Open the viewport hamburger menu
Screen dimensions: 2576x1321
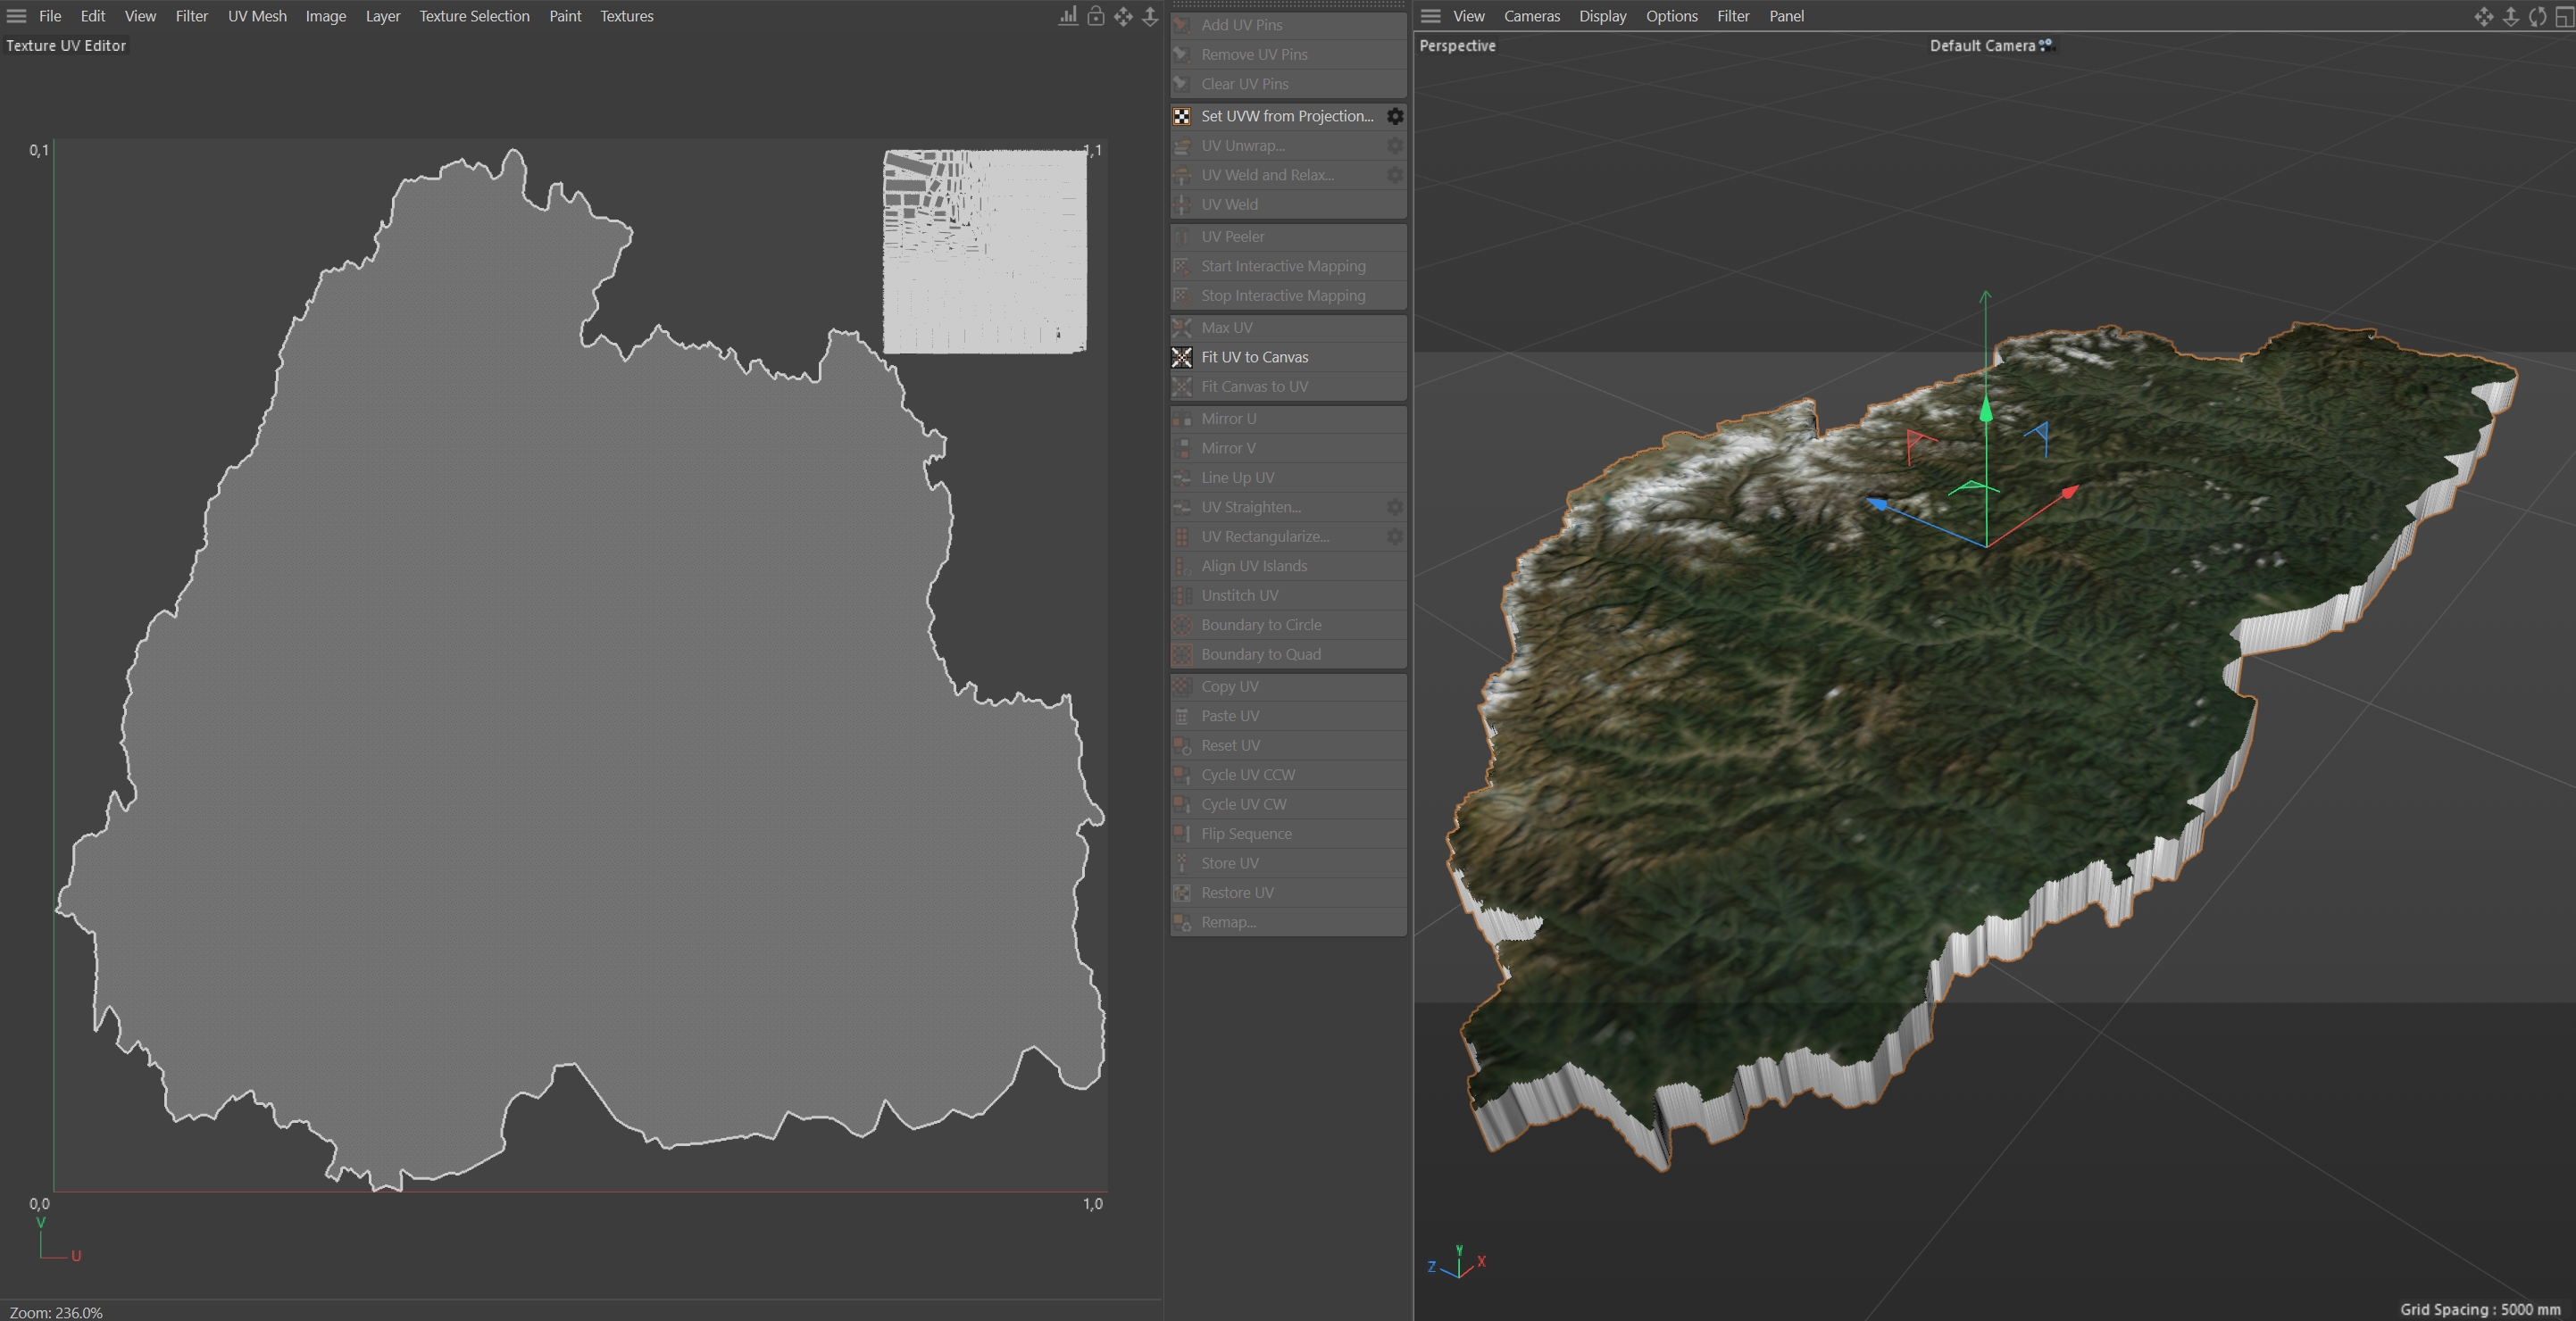click(1430, 16)
